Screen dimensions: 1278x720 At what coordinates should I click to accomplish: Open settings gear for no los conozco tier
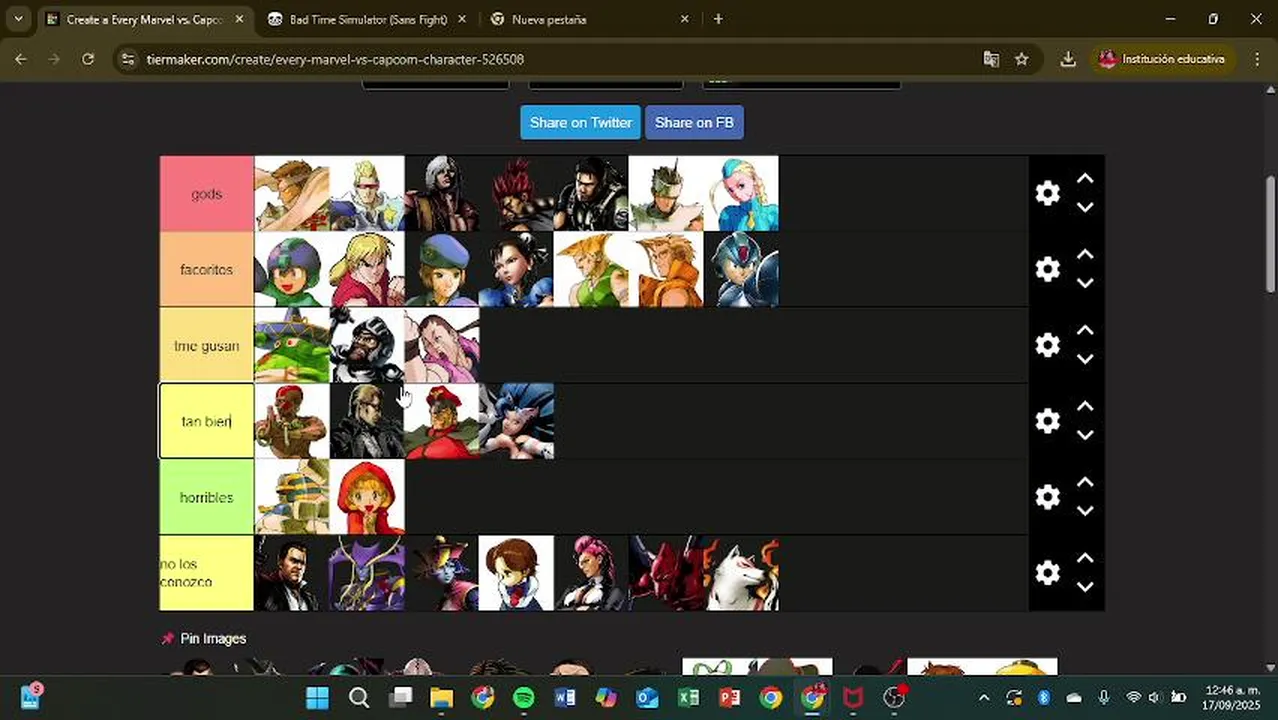(1047, 573)
